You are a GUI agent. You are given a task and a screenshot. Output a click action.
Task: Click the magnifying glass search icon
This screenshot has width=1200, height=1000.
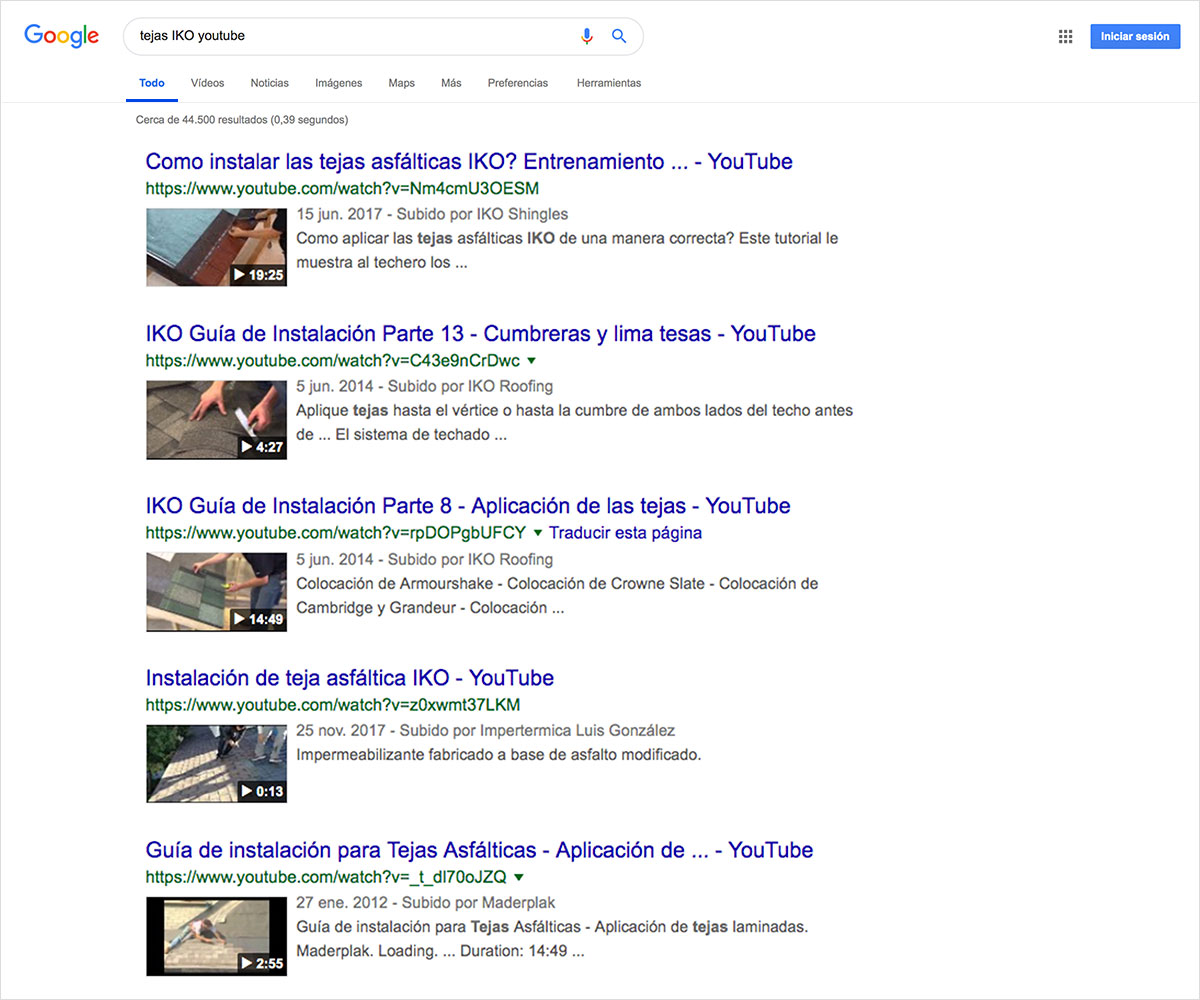pyautogui.click(x=619, y=35)
